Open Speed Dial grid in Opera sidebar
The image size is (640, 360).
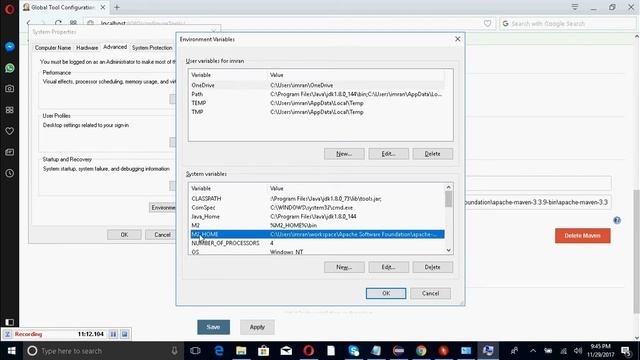(9, 110)
